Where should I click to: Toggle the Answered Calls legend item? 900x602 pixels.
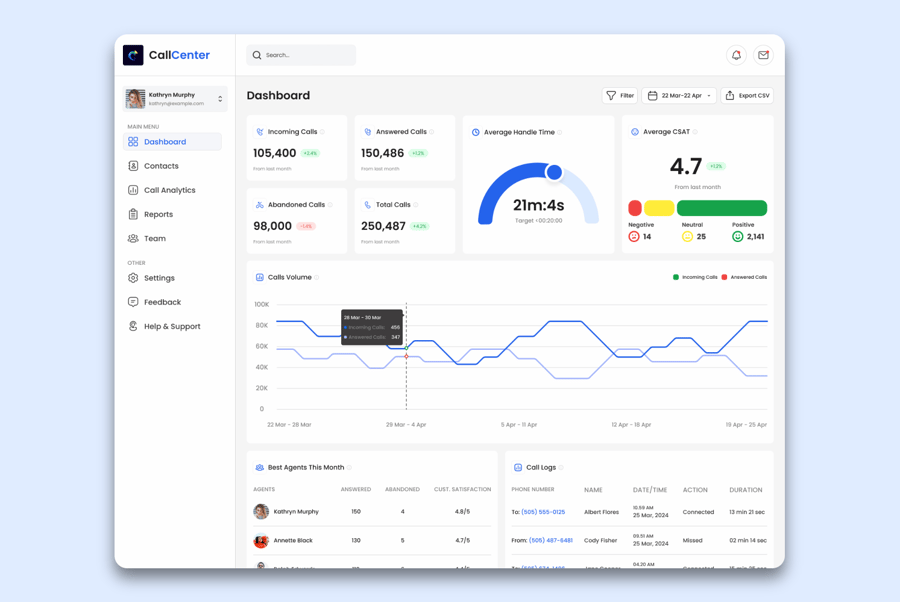tap(744, 277)
